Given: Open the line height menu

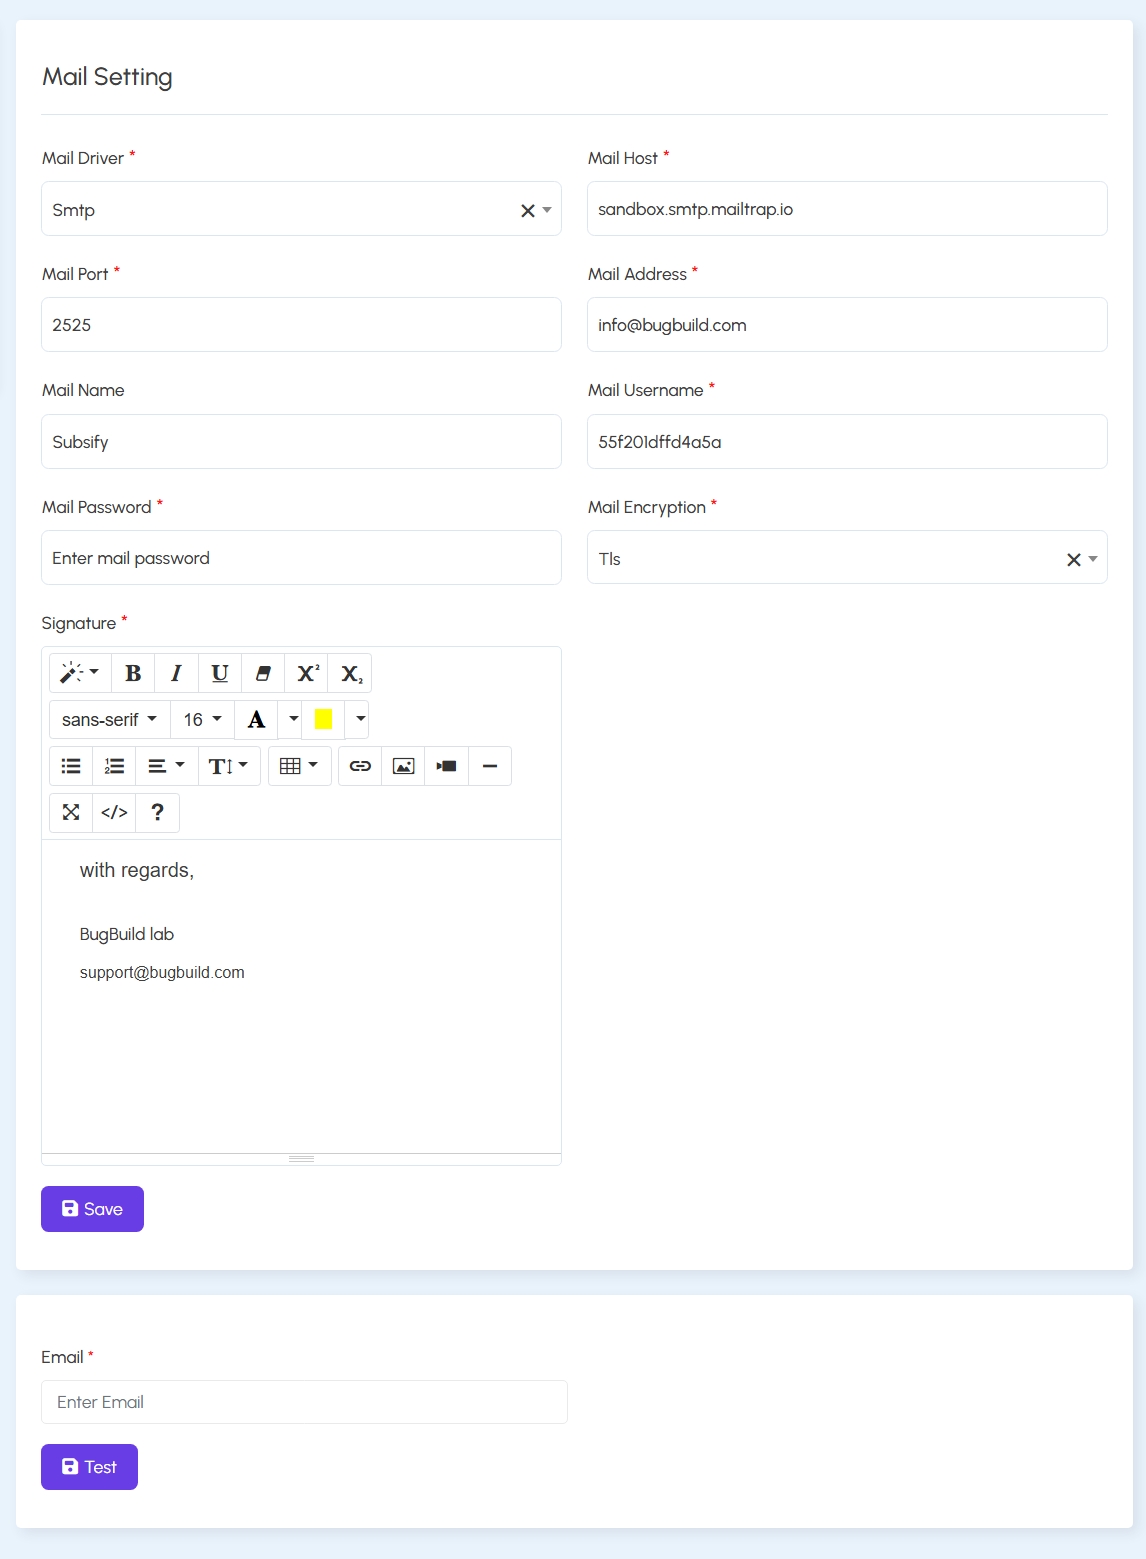Looking at the screenshot, I should (x=229, y=766).
